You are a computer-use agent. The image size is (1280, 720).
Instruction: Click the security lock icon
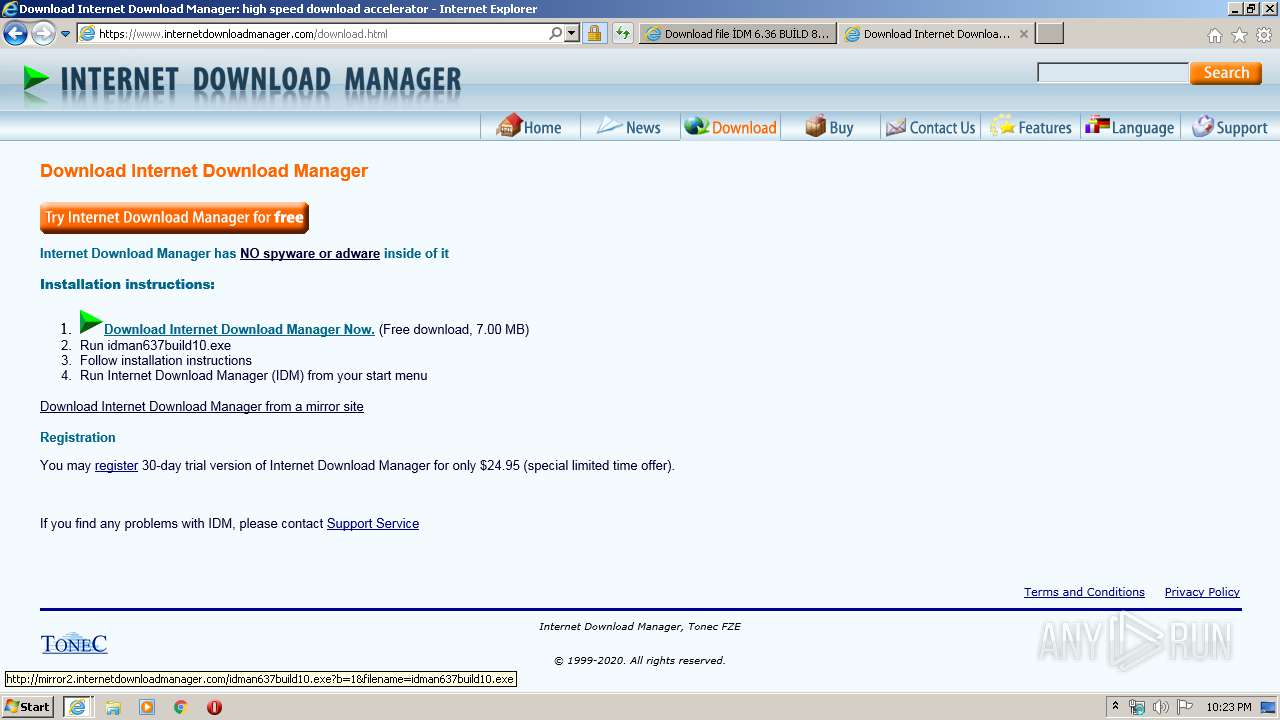(594, 34)
